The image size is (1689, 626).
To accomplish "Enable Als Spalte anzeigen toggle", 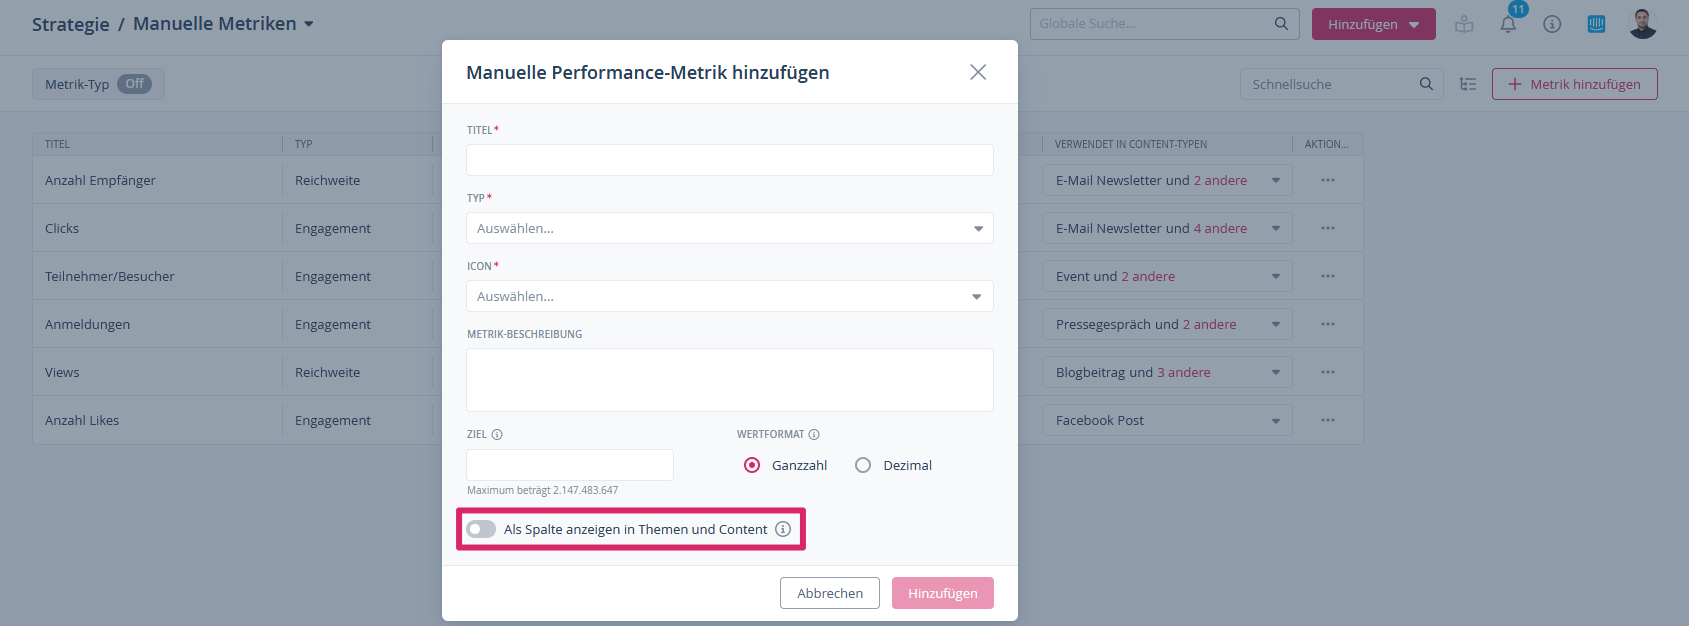I will [x=481, y=529].
